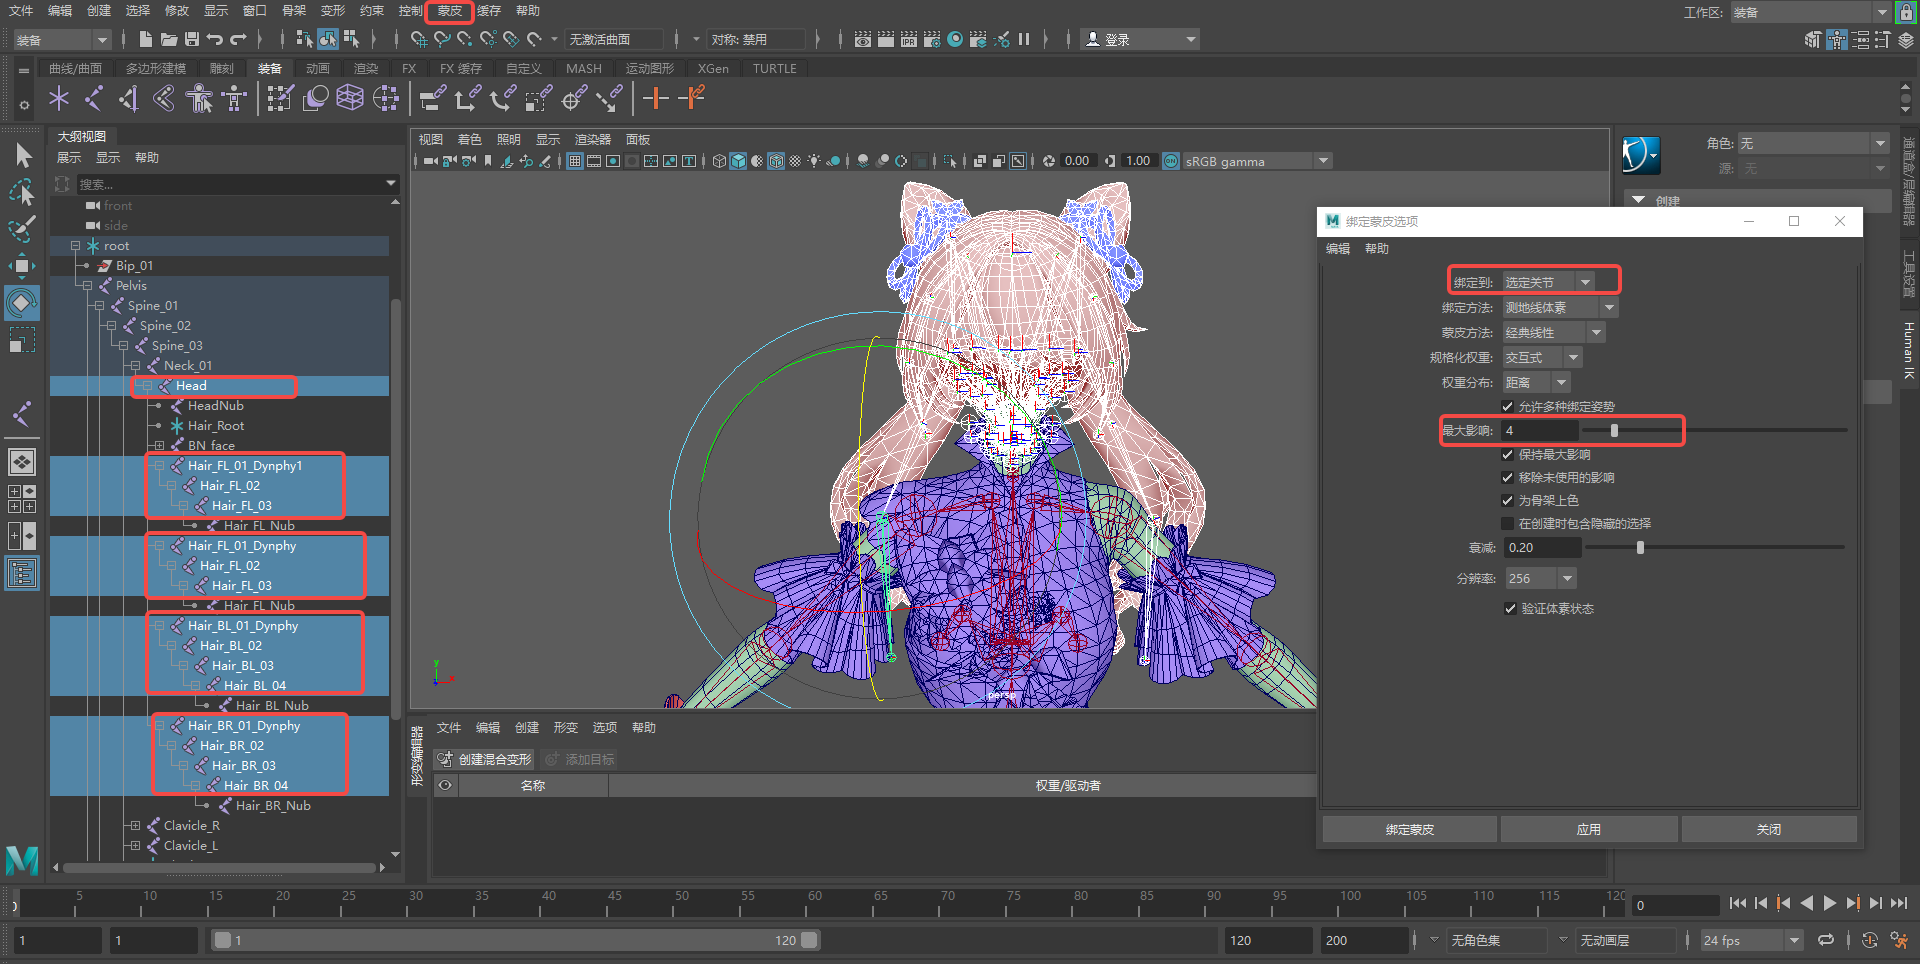Open the Normalize weights dropdown

1542,357
